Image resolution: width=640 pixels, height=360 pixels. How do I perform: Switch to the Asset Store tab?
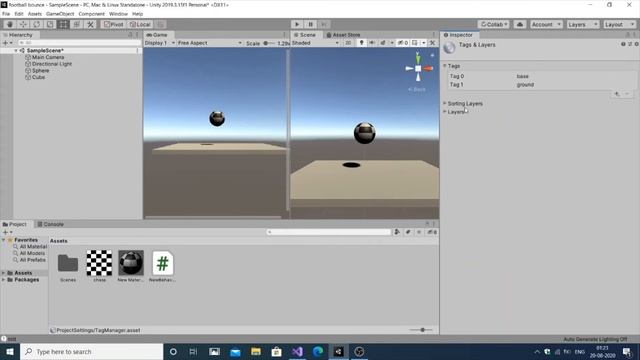click(343, 35)
